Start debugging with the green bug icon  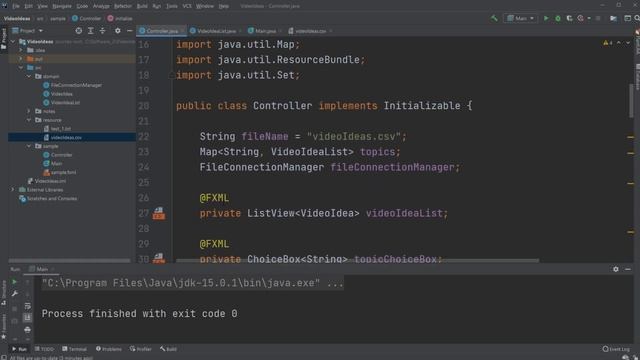[558, 18]
